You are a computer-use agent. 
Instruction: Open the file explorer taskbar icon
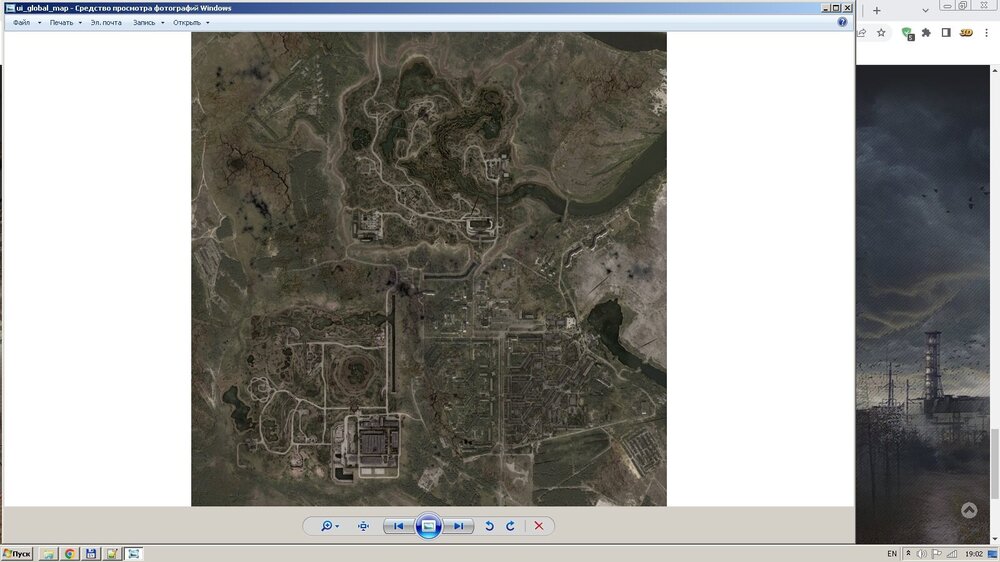pyautogui.click(x=48, y=554)
